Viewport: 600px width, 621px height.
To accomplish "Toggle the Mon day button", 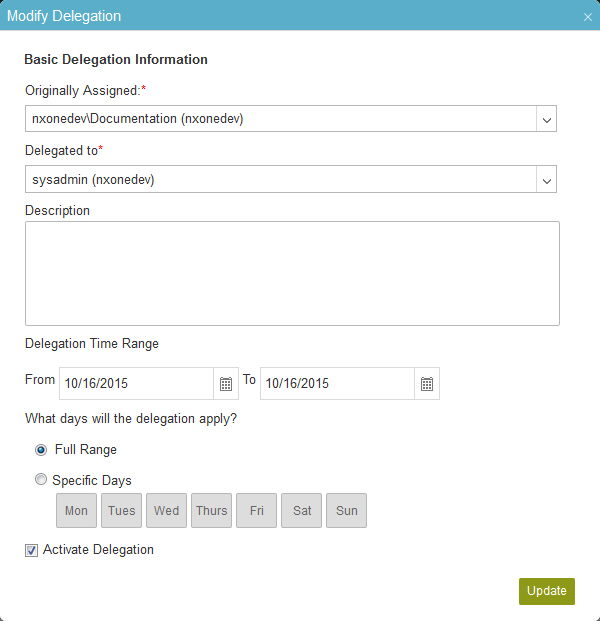I will tap(76, 511).
